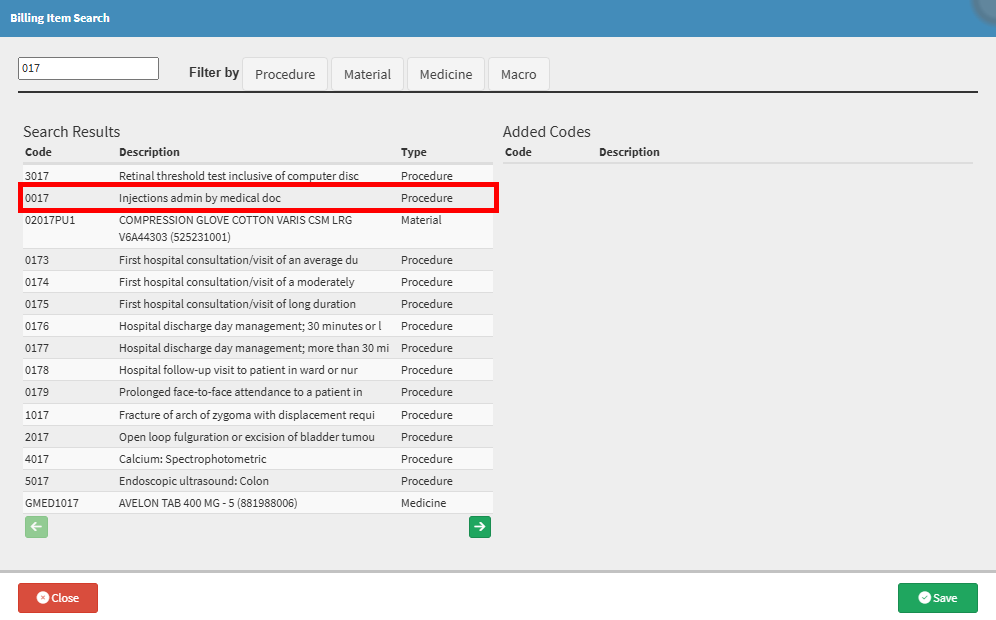
Task: Filter results by Procedure
Action: pyautogui.click(x=285, y=74)
